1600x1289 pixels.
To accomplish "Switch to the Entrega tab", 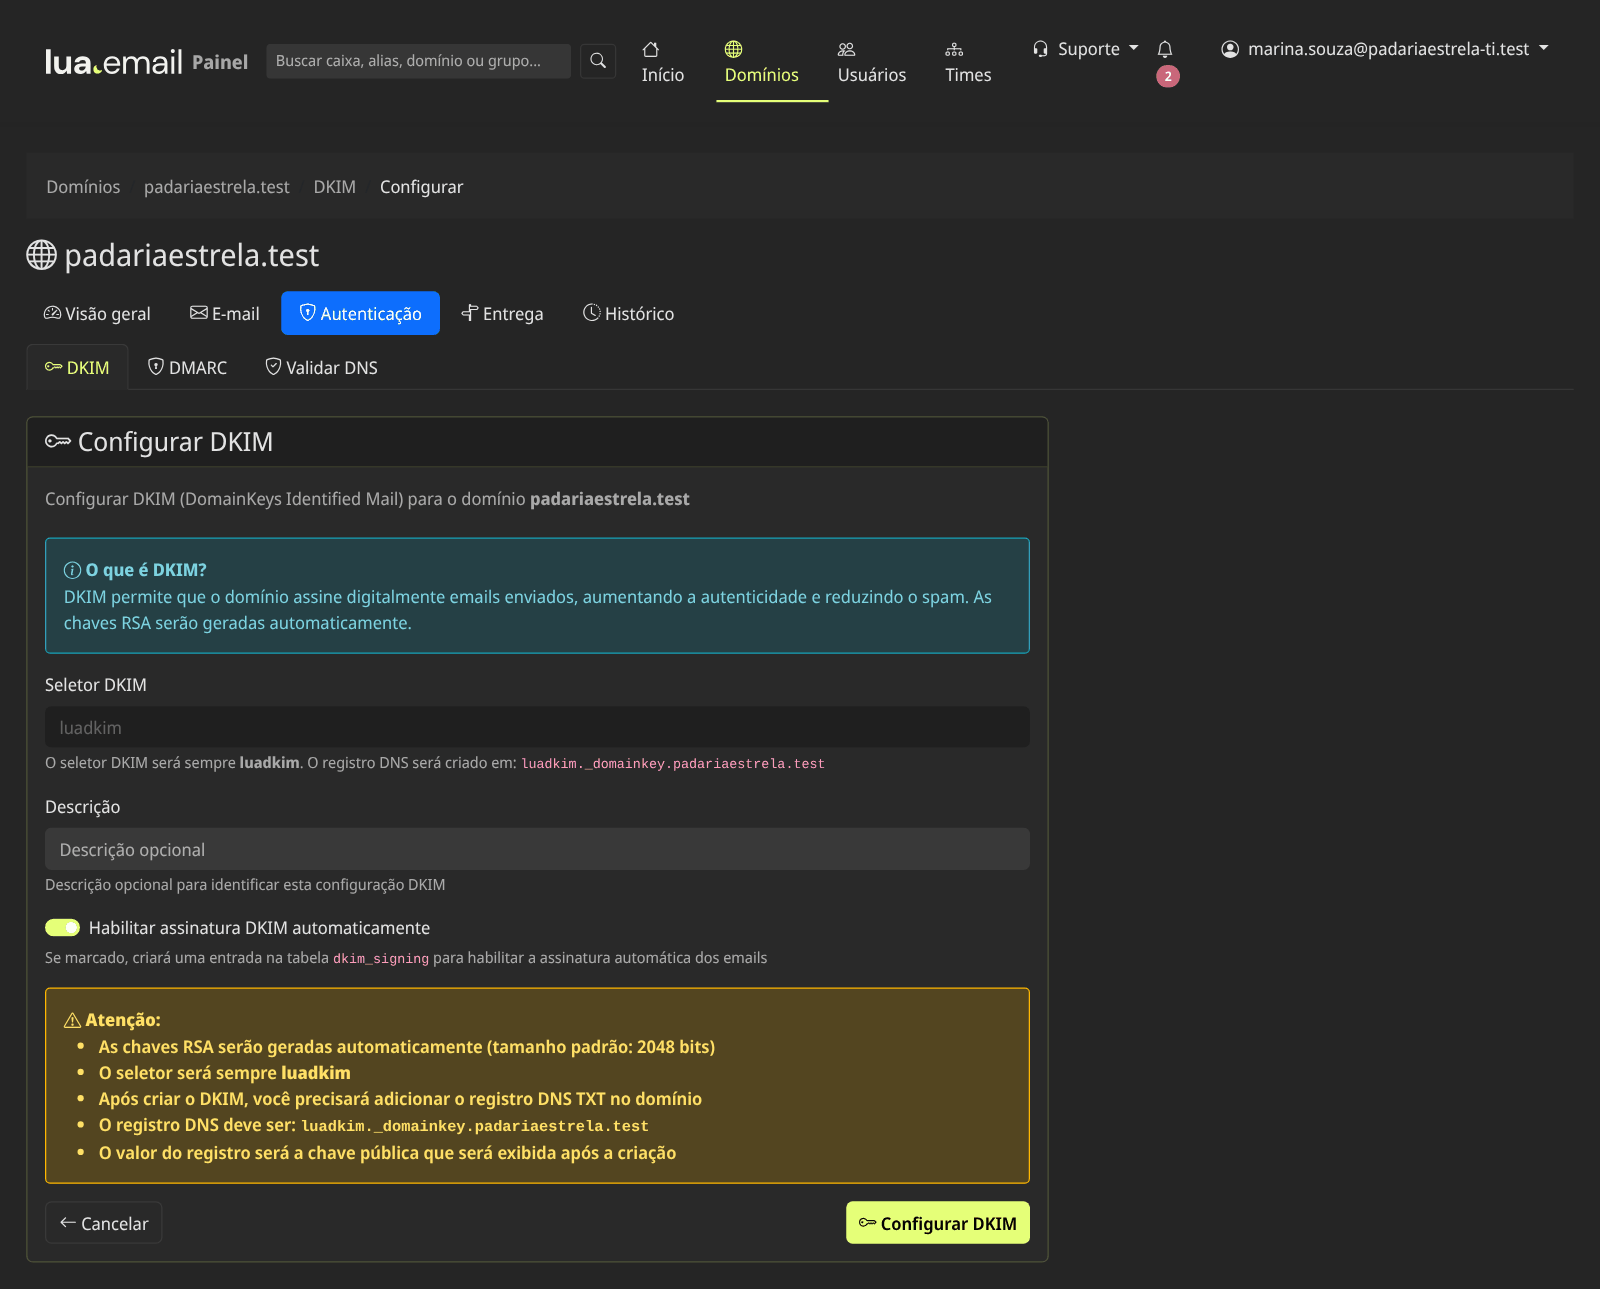I will coord(502,314).
